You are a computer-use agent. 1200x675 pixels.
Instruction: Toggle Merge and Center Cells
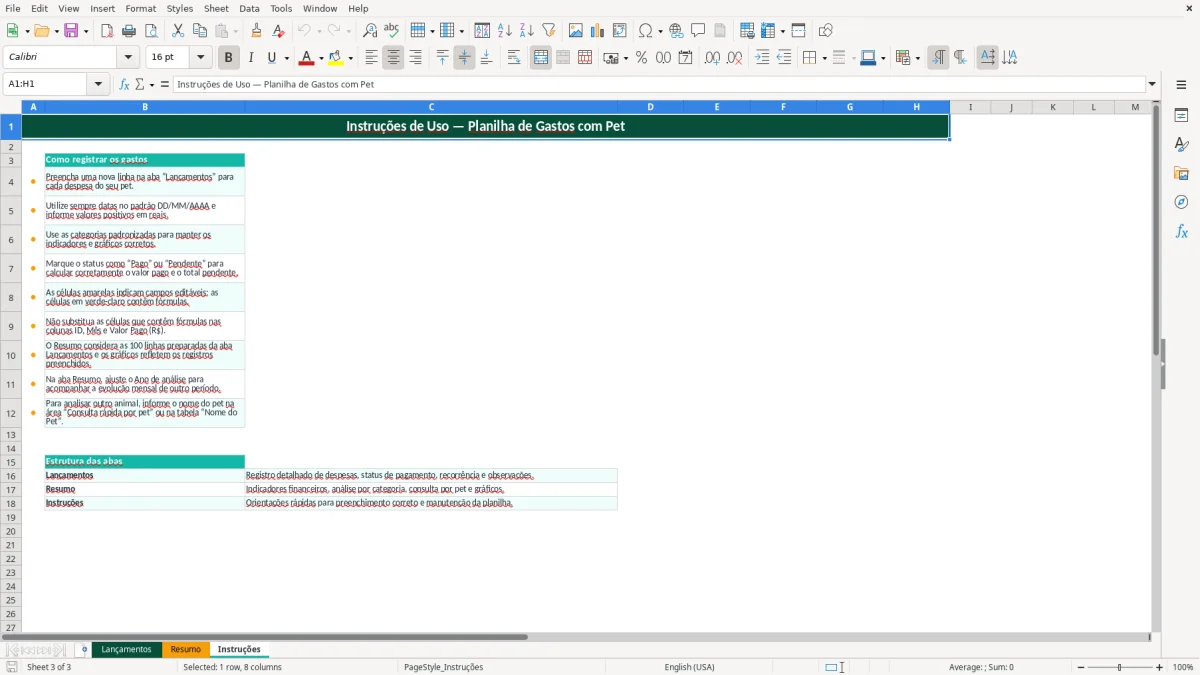point(541,58)
